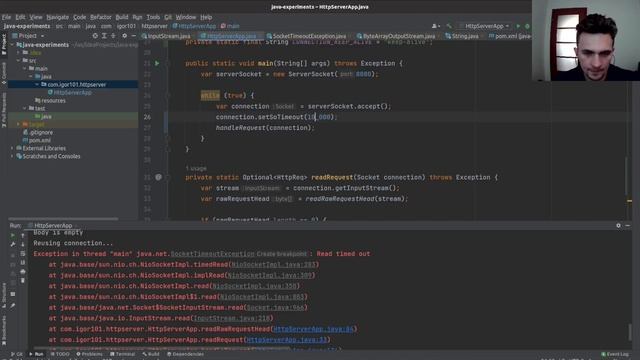This screenshot has width=640, height=360.
Task: Click the Debug bug icon in toolbar
Action: click(x=527, y=26)
